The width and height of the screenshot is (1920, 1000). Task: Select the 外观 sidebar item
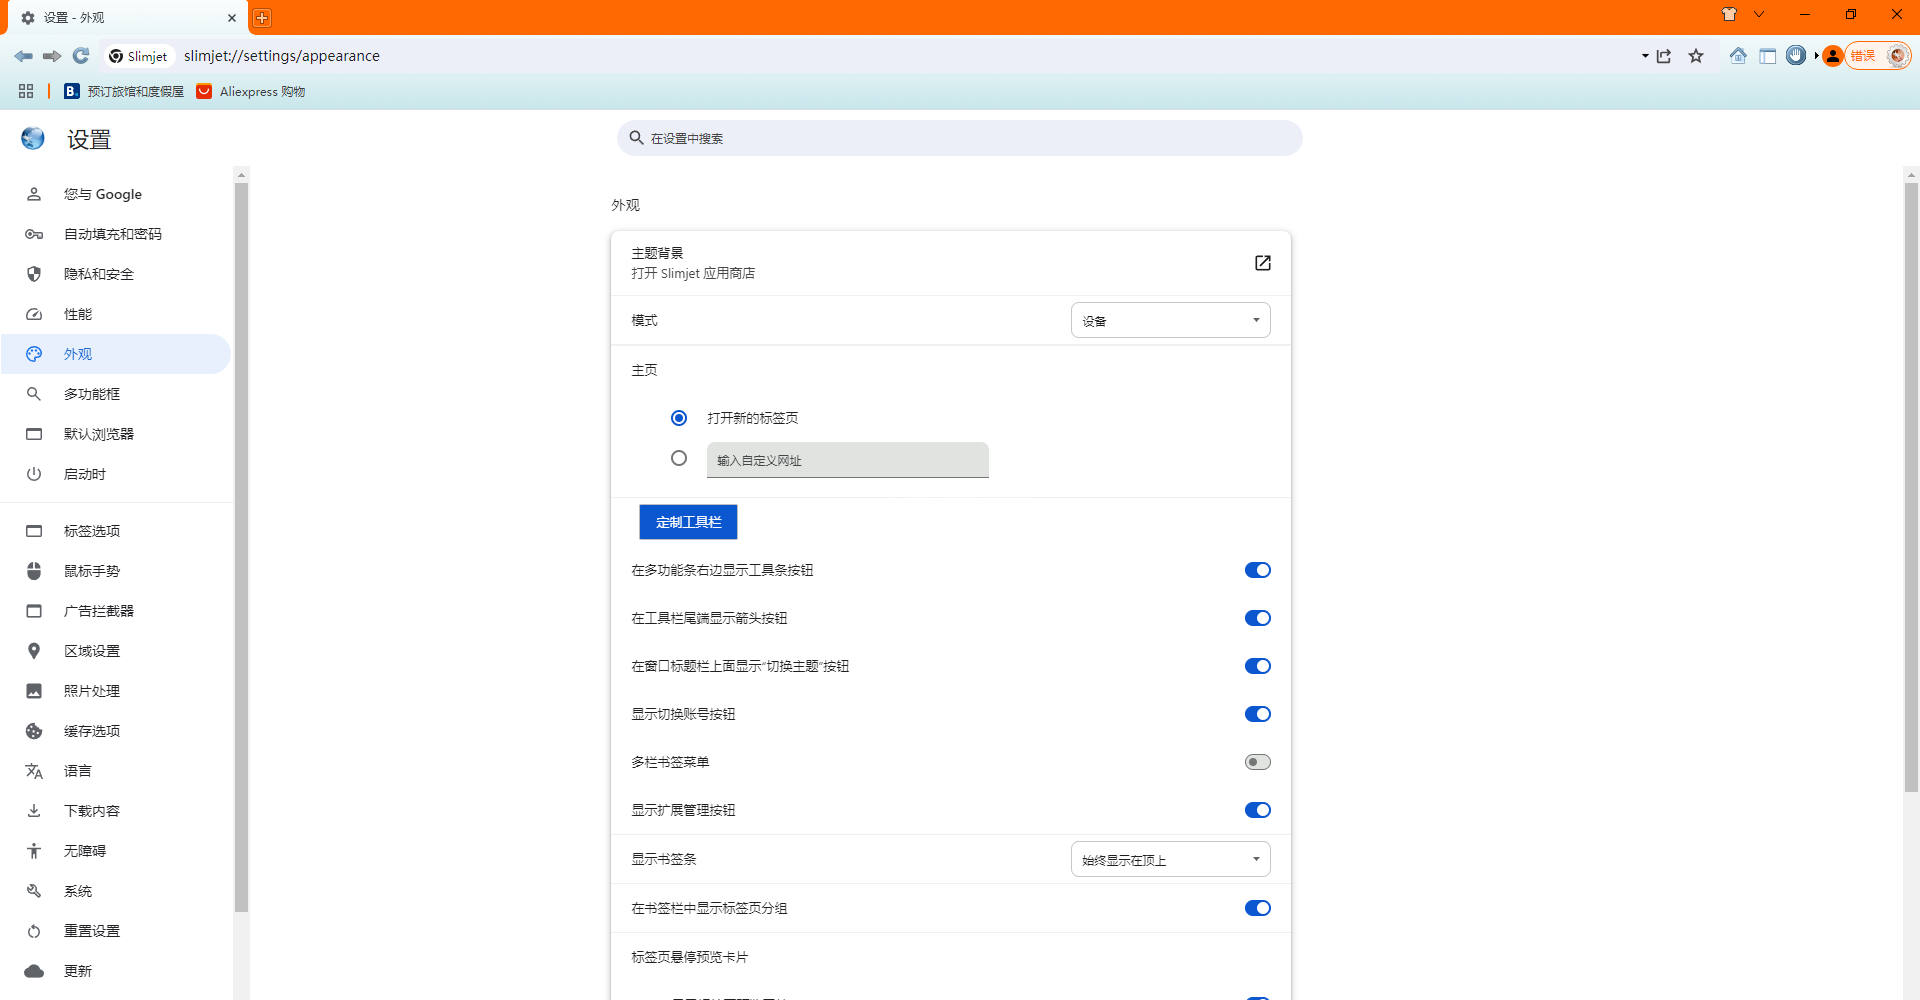pos(116,354)
